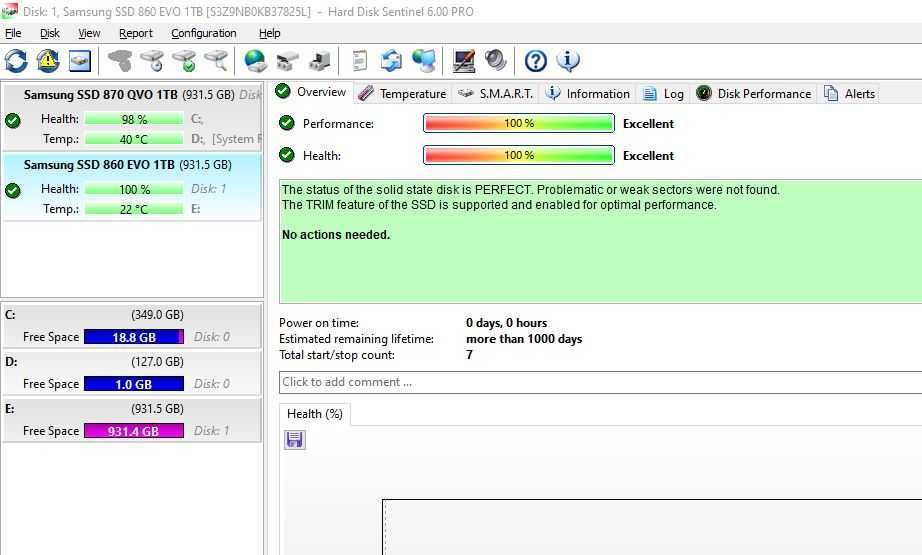
Task: Open the File menu
Action: pos(13,34)
